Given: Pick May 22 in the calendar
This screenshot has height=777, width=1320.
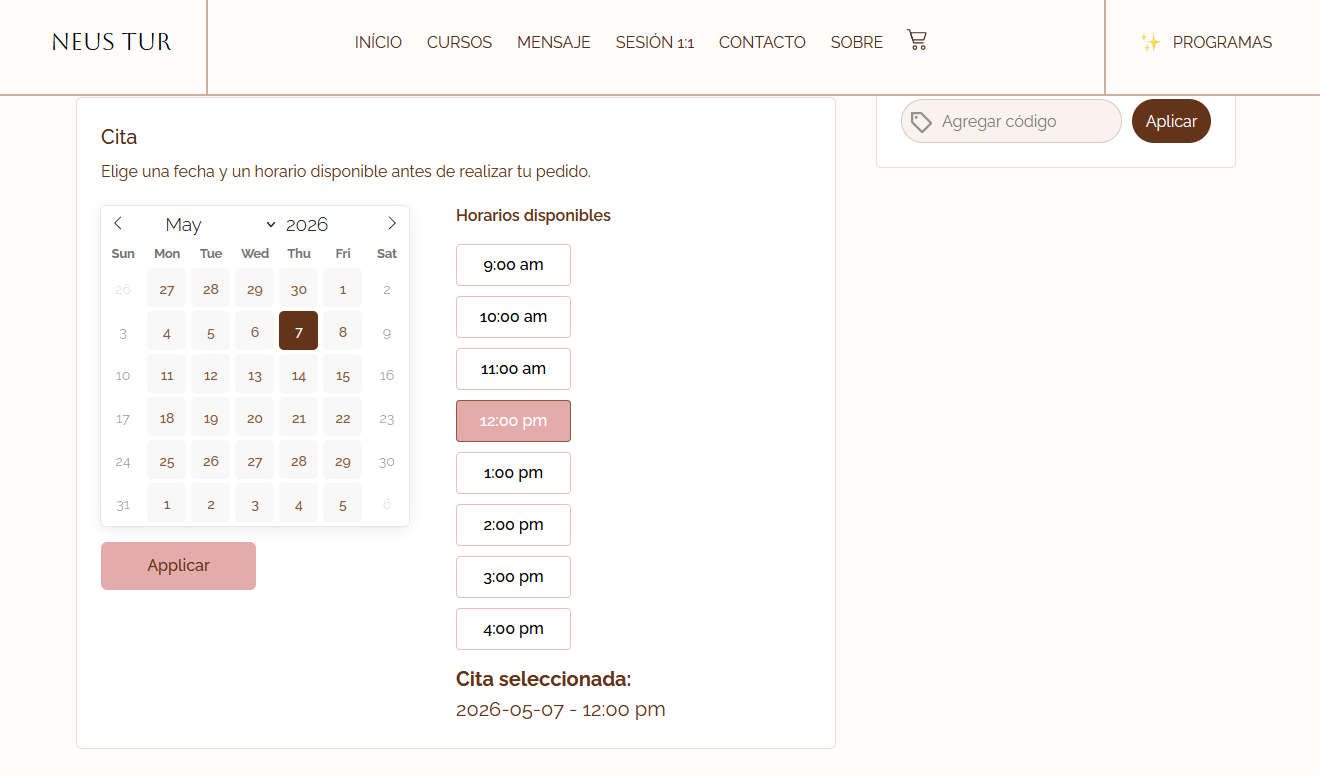Looking at the screenshot, I should 343,419.
